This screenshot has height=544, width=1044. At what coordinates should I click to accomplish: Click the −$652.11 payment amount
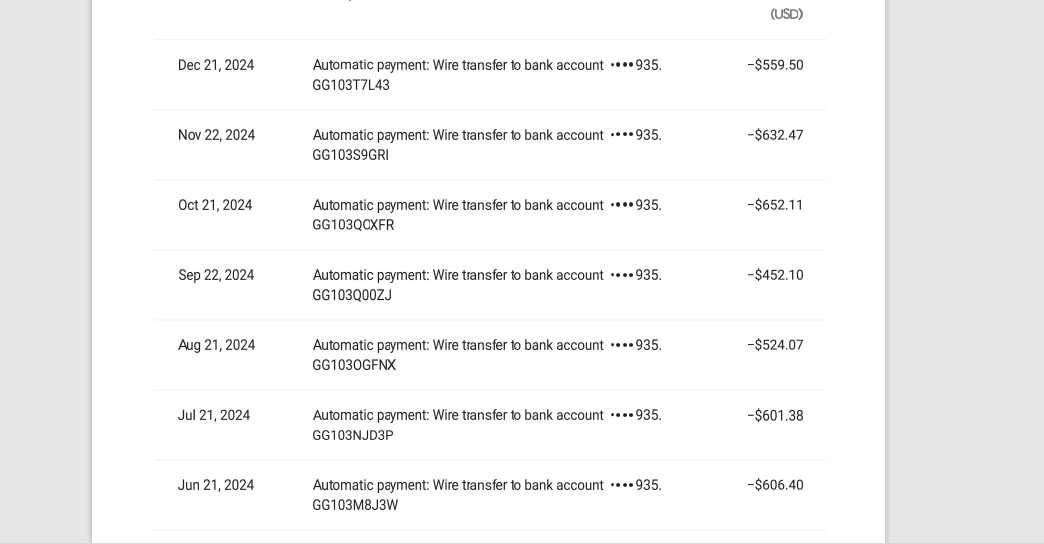point(775,205)
